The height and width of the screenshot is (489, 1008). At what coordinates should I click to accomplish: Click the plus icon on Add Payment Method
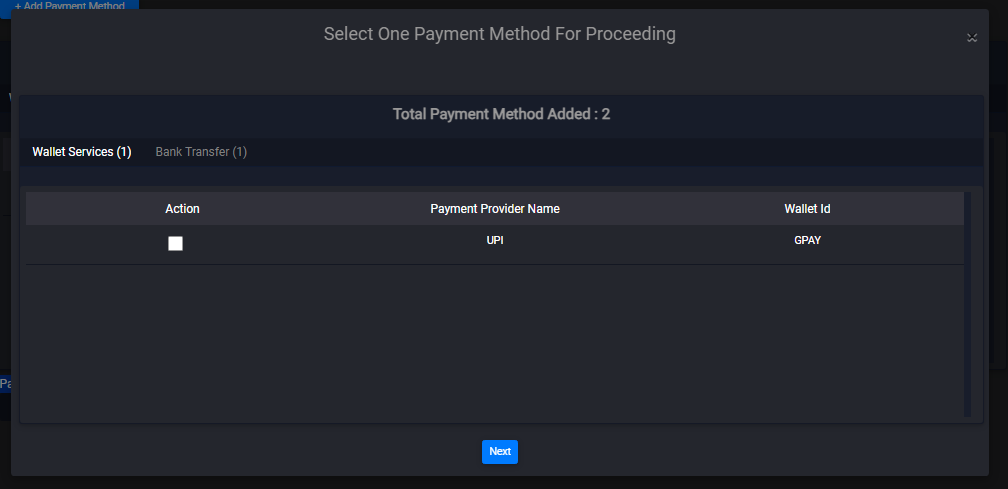click(18, 6)
